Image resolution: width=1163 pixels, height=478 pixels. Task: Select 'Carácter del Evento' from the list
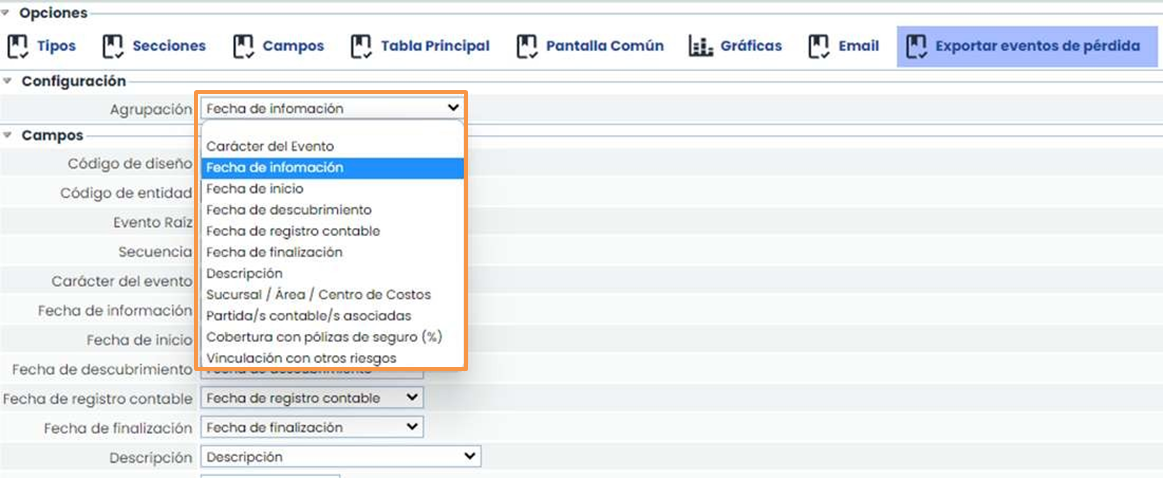tap(270, 146)
